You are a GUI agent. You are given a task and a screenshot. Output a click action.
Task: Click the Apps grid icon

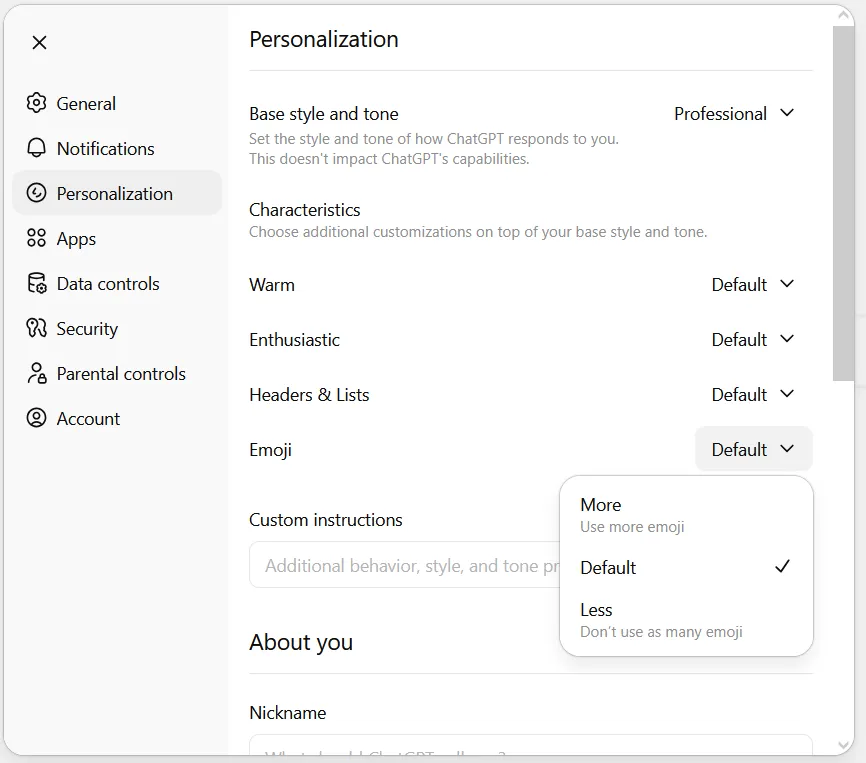[37, 238]
